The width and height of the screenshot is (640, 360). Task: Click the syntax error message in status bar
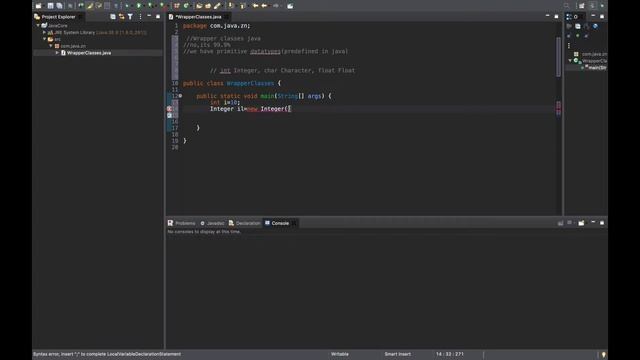107,354
